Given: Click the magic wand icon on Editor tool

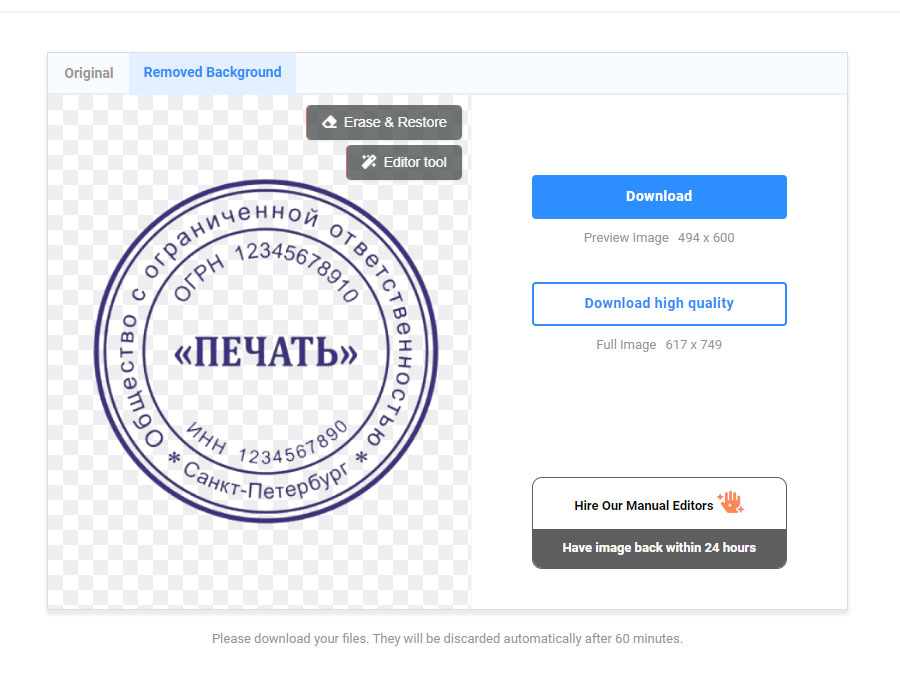Looking at the screenshot, I should click(x=369, y=162).
